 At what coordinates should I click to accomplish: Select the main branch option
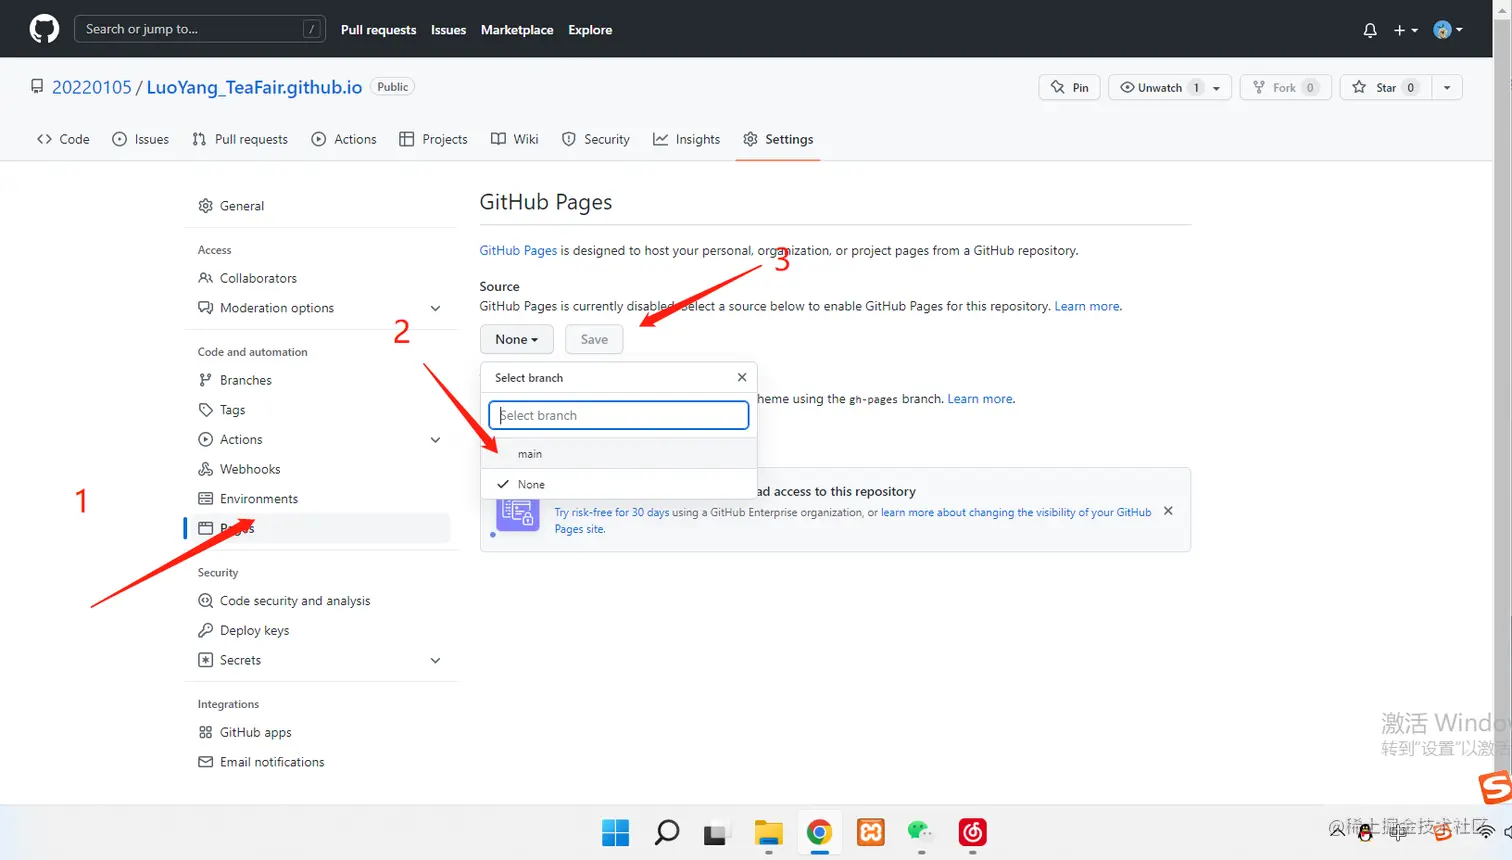[618, 454]
